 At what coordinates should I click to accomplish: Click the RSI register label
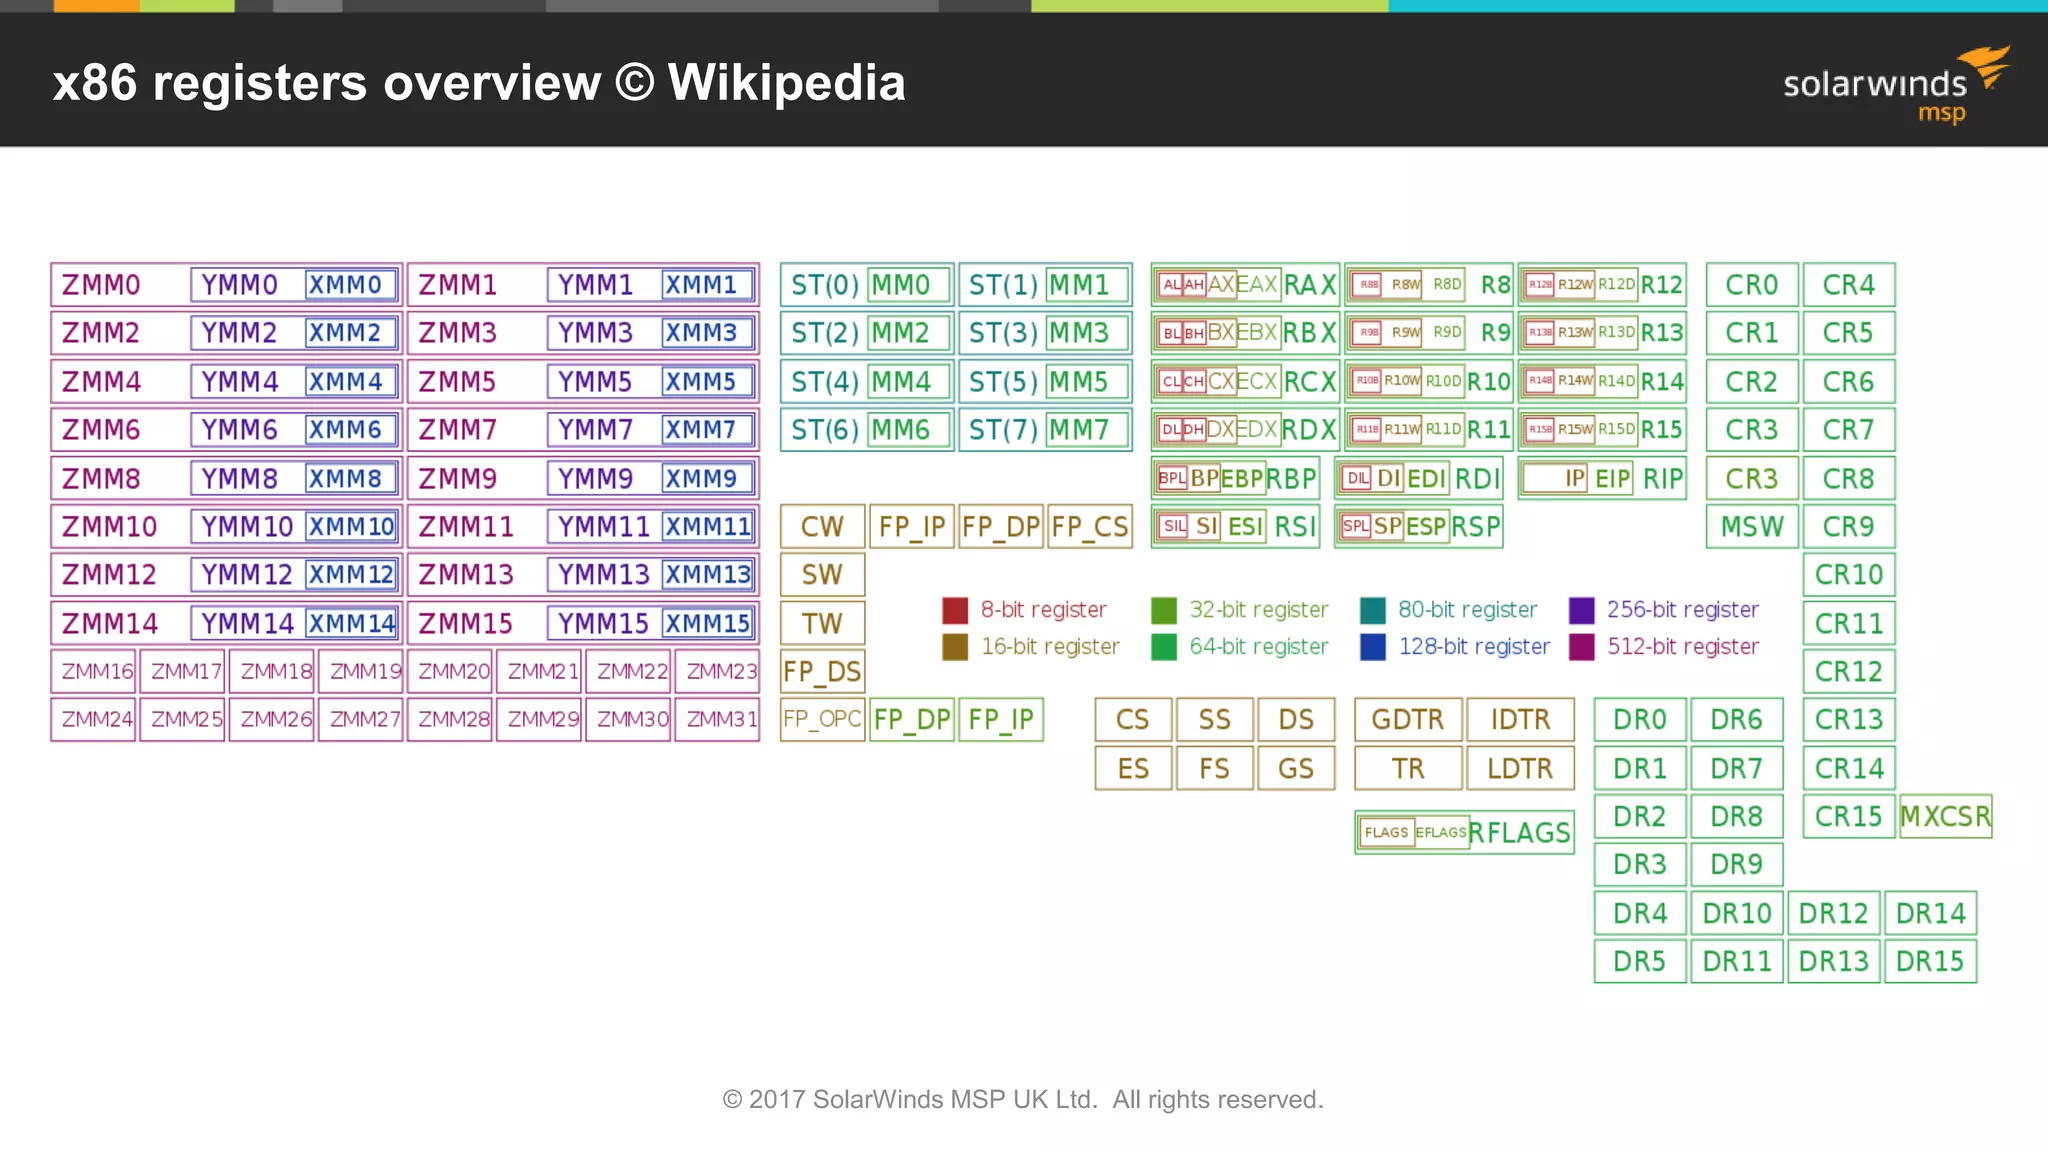point(1295,527)
